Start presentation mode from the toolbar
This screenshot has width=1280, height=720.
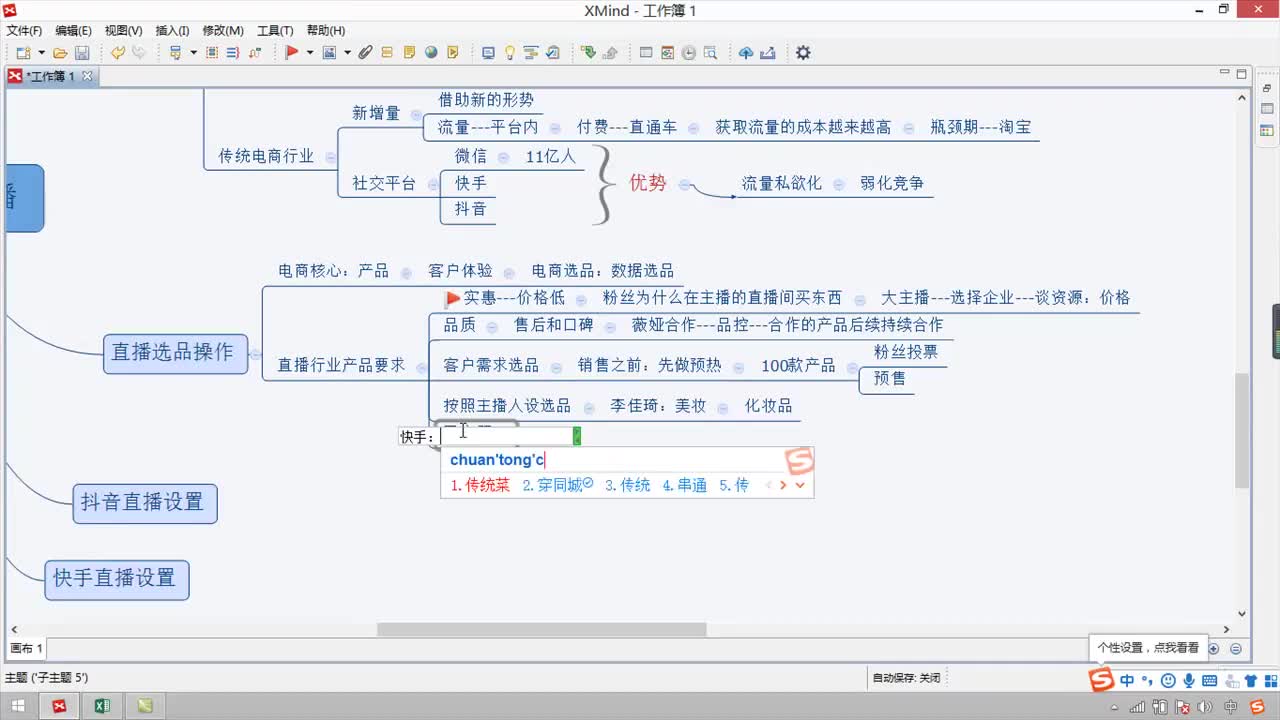(488, 52)
